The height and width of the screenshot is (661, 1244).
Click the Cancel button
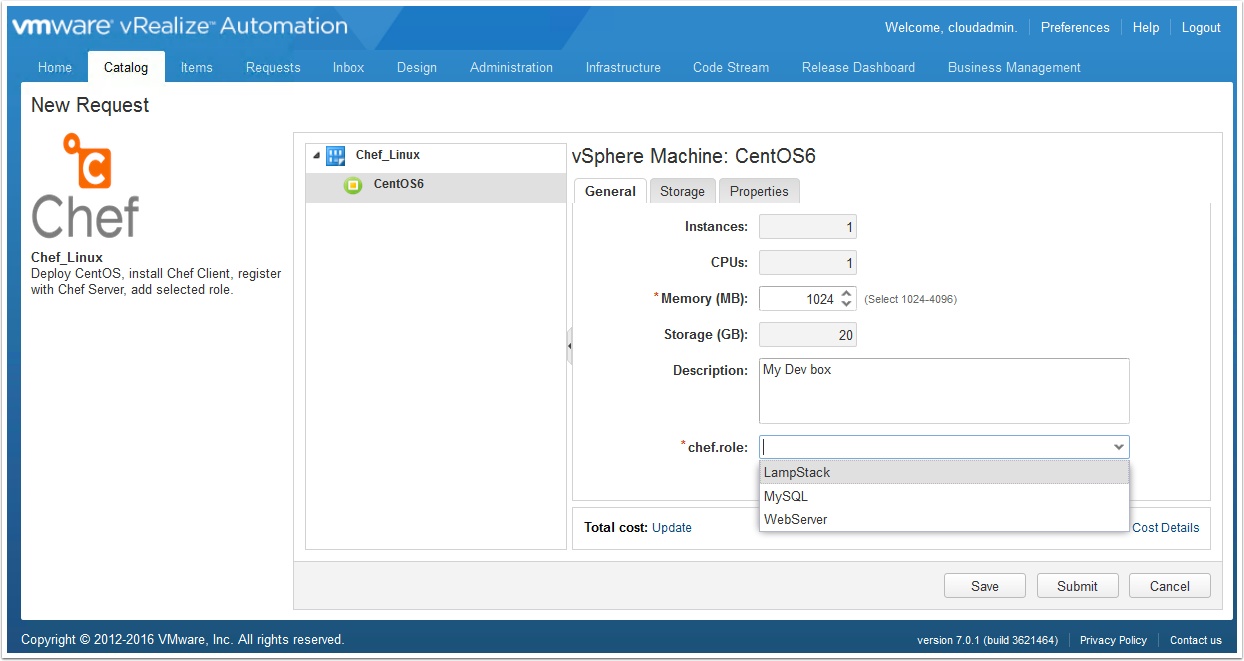(x=1170, y=586)
